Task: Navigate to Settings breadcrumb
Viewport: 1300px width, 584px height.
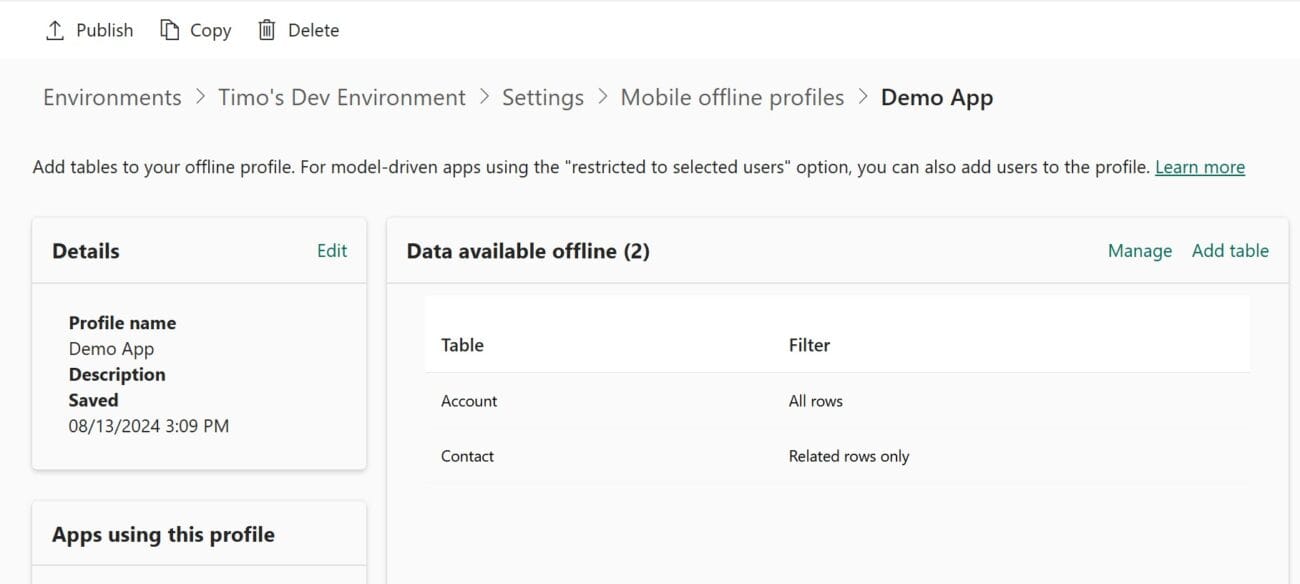Action: 543,97
